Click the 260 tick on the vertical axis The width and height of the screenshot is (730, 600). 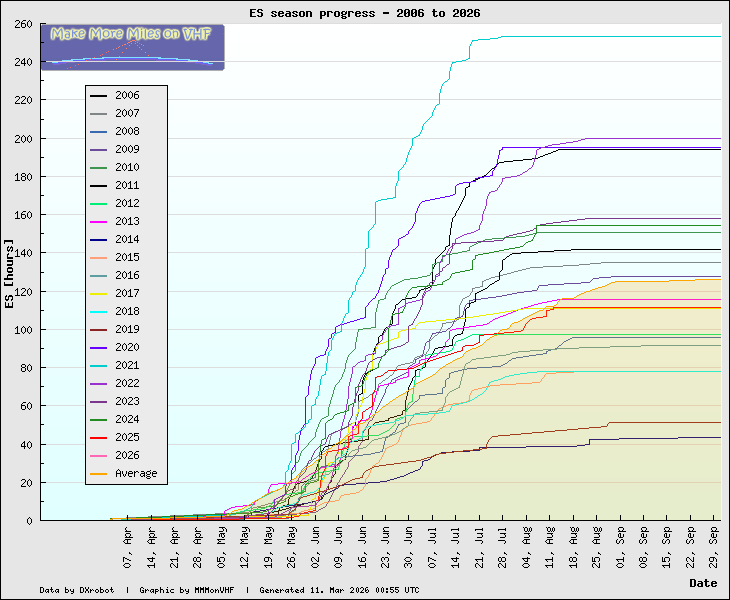pos(21,24)
